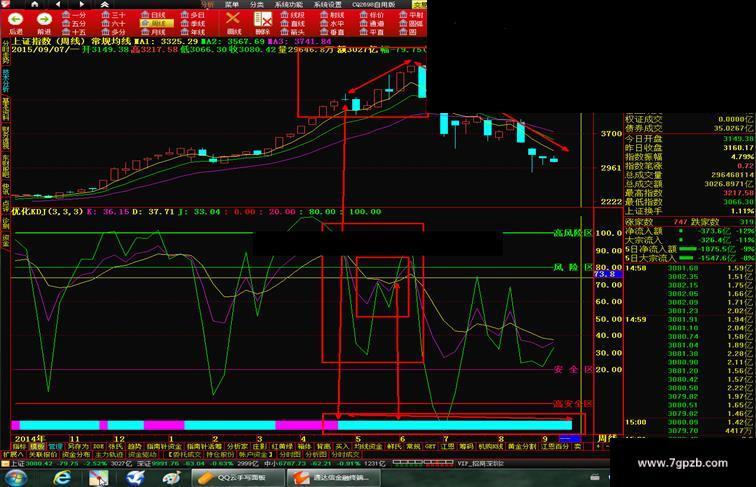
Task: Switch to 月线 monthly chart
Action: tap(153, 32)
